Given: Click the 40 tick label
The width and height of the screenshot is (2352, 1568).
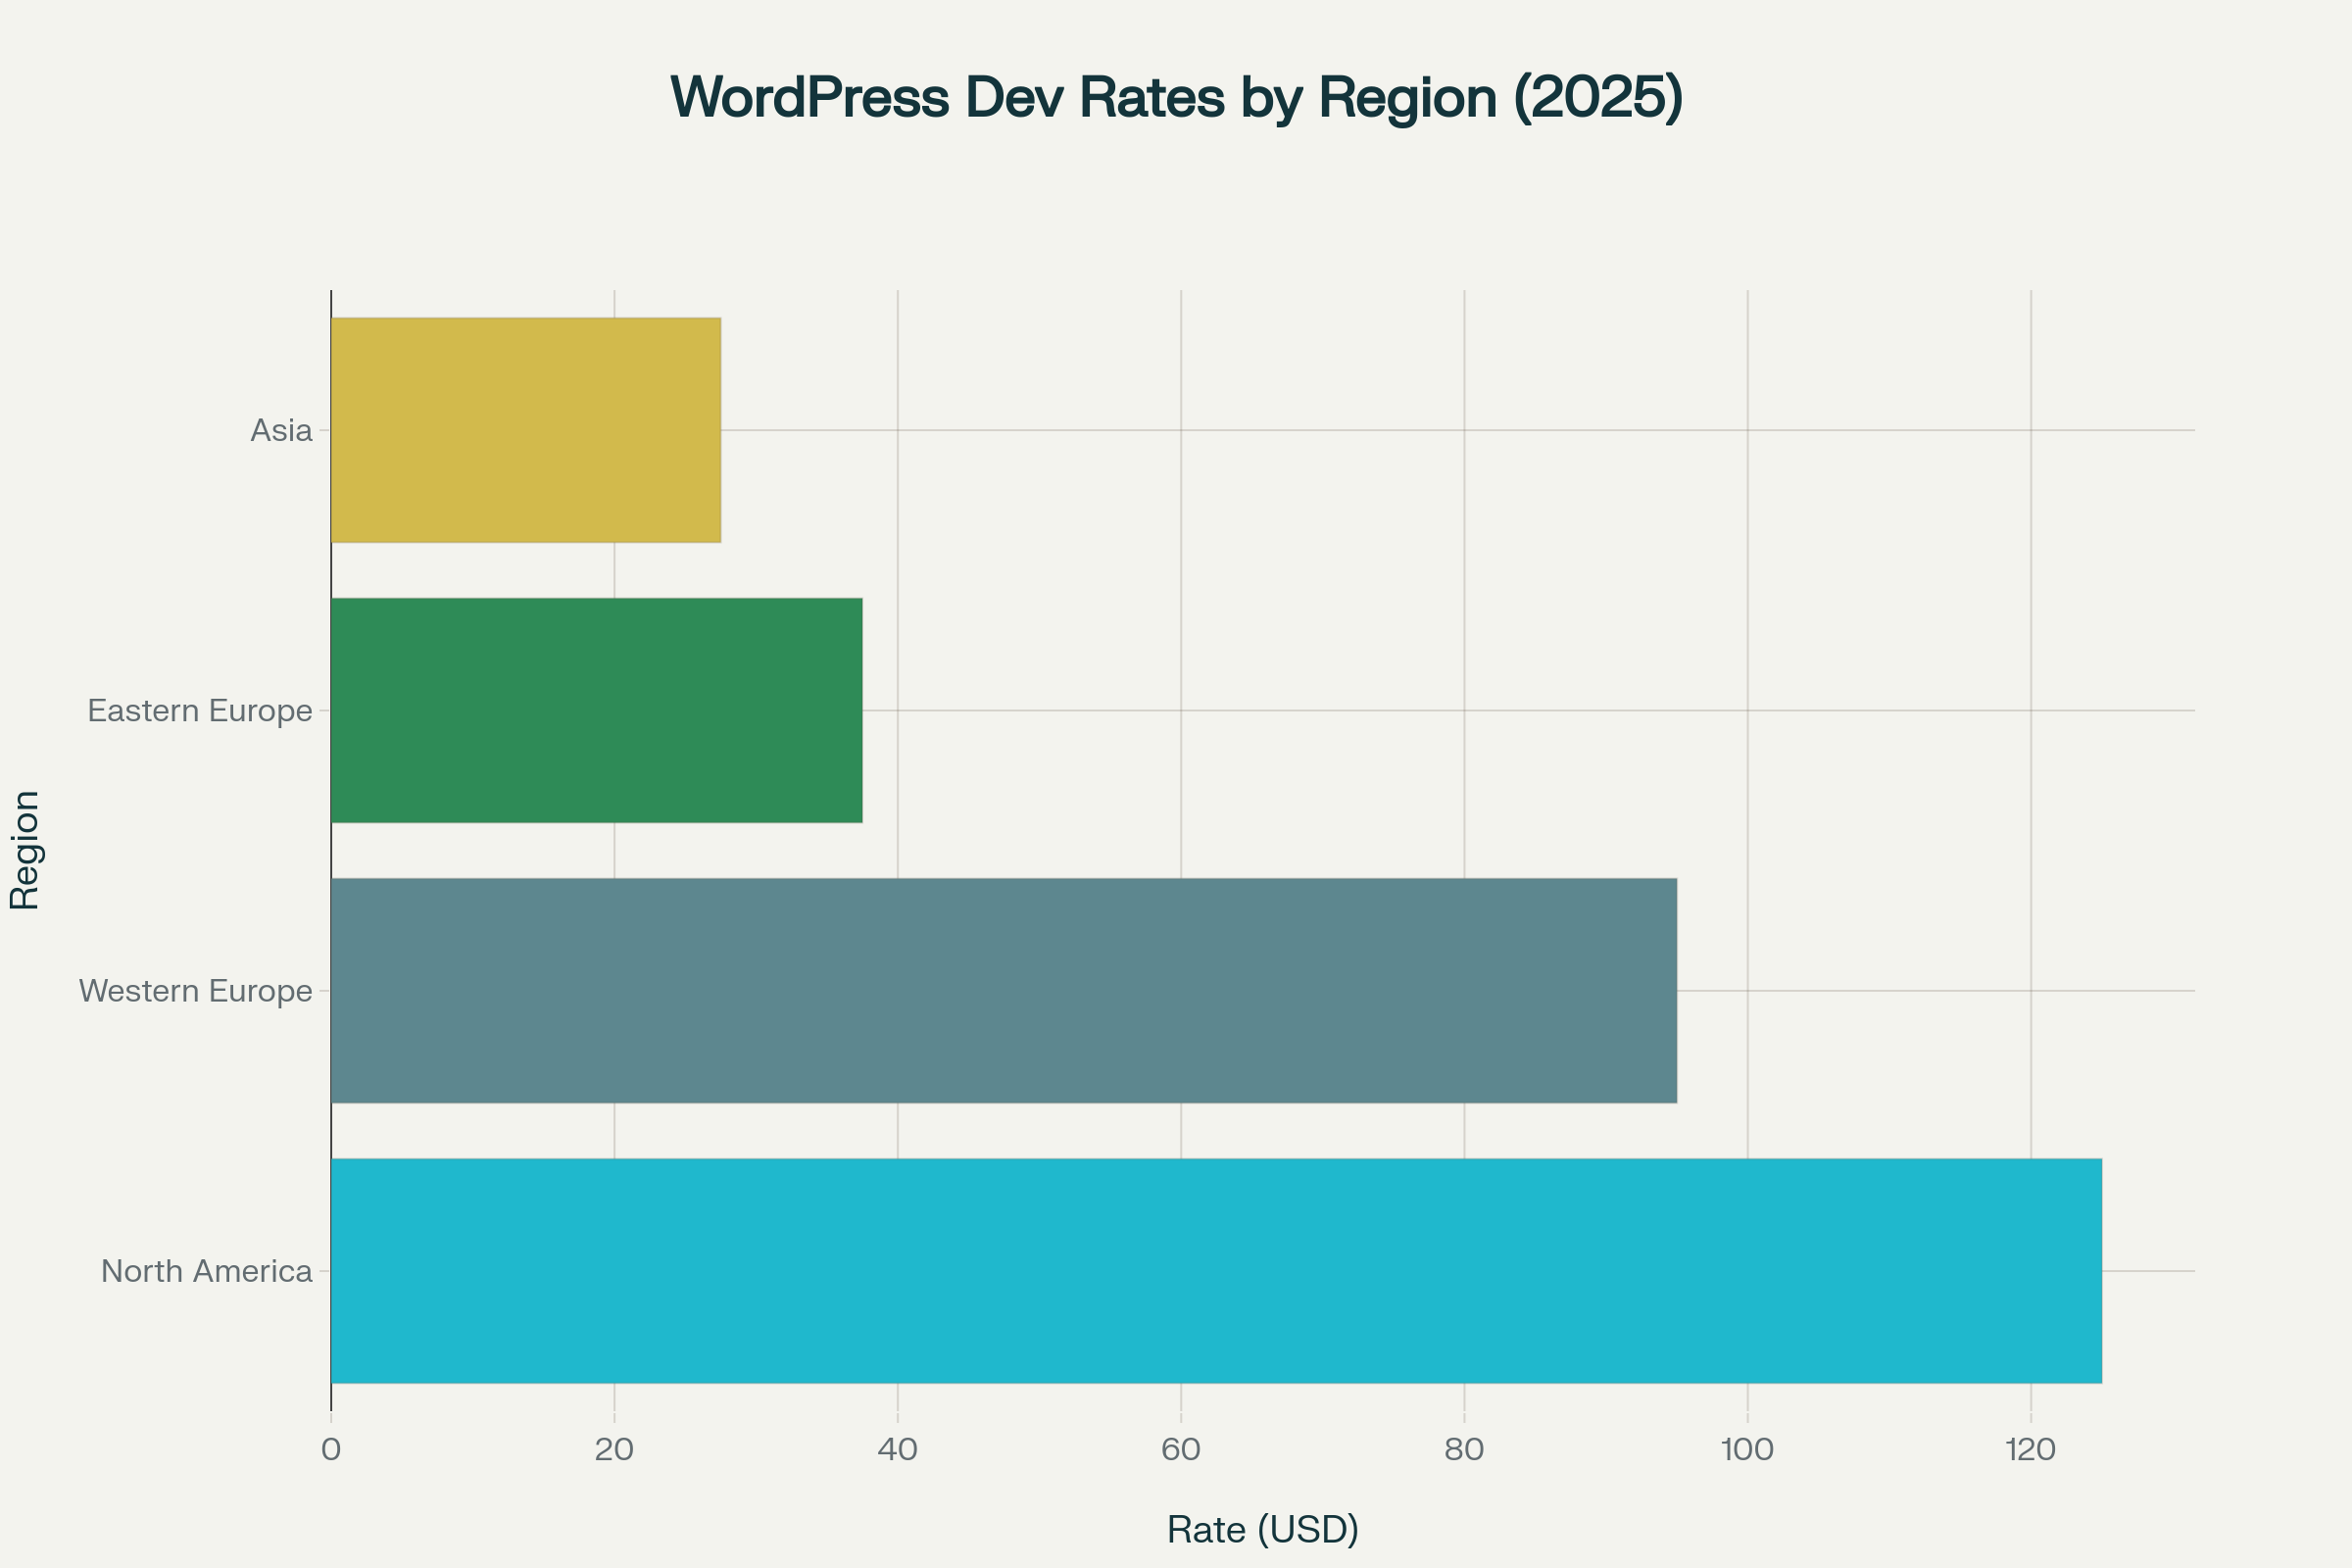Looking at the screenshot, I should coord(897,1450).
